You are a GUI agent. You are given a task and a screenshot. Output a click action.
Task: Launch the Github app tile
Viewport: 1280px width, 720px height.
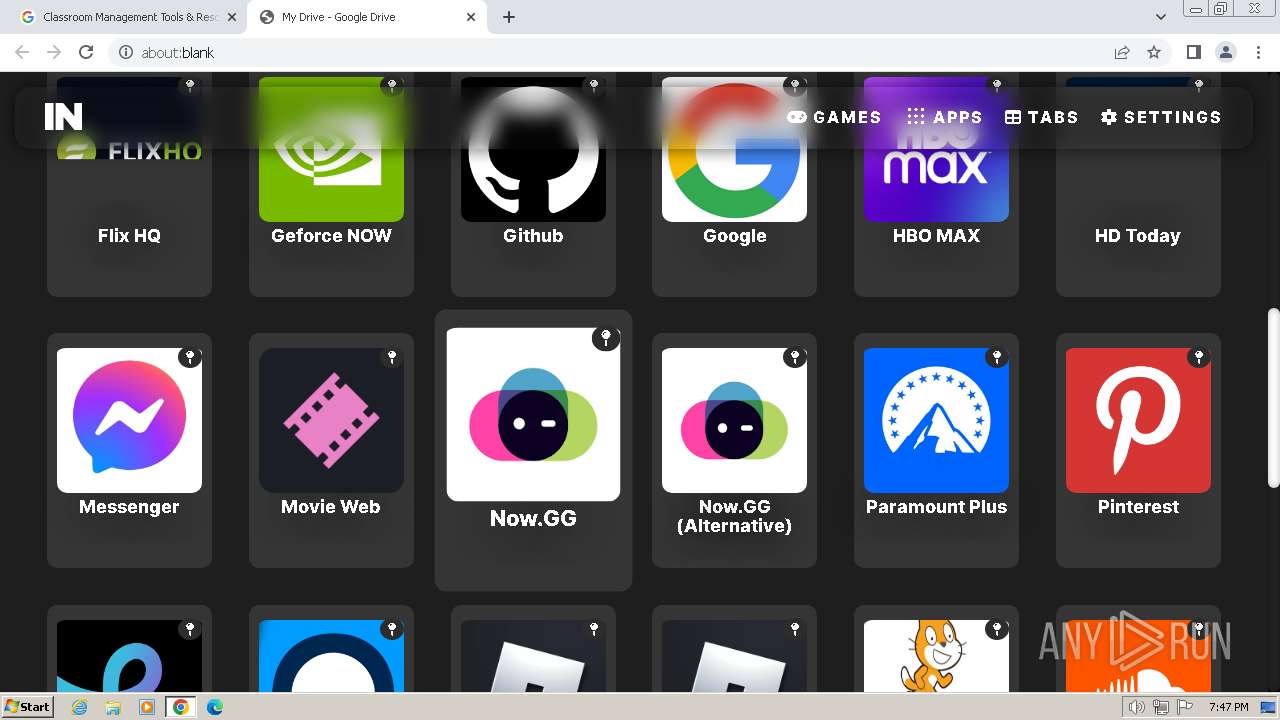coord(533,185)
